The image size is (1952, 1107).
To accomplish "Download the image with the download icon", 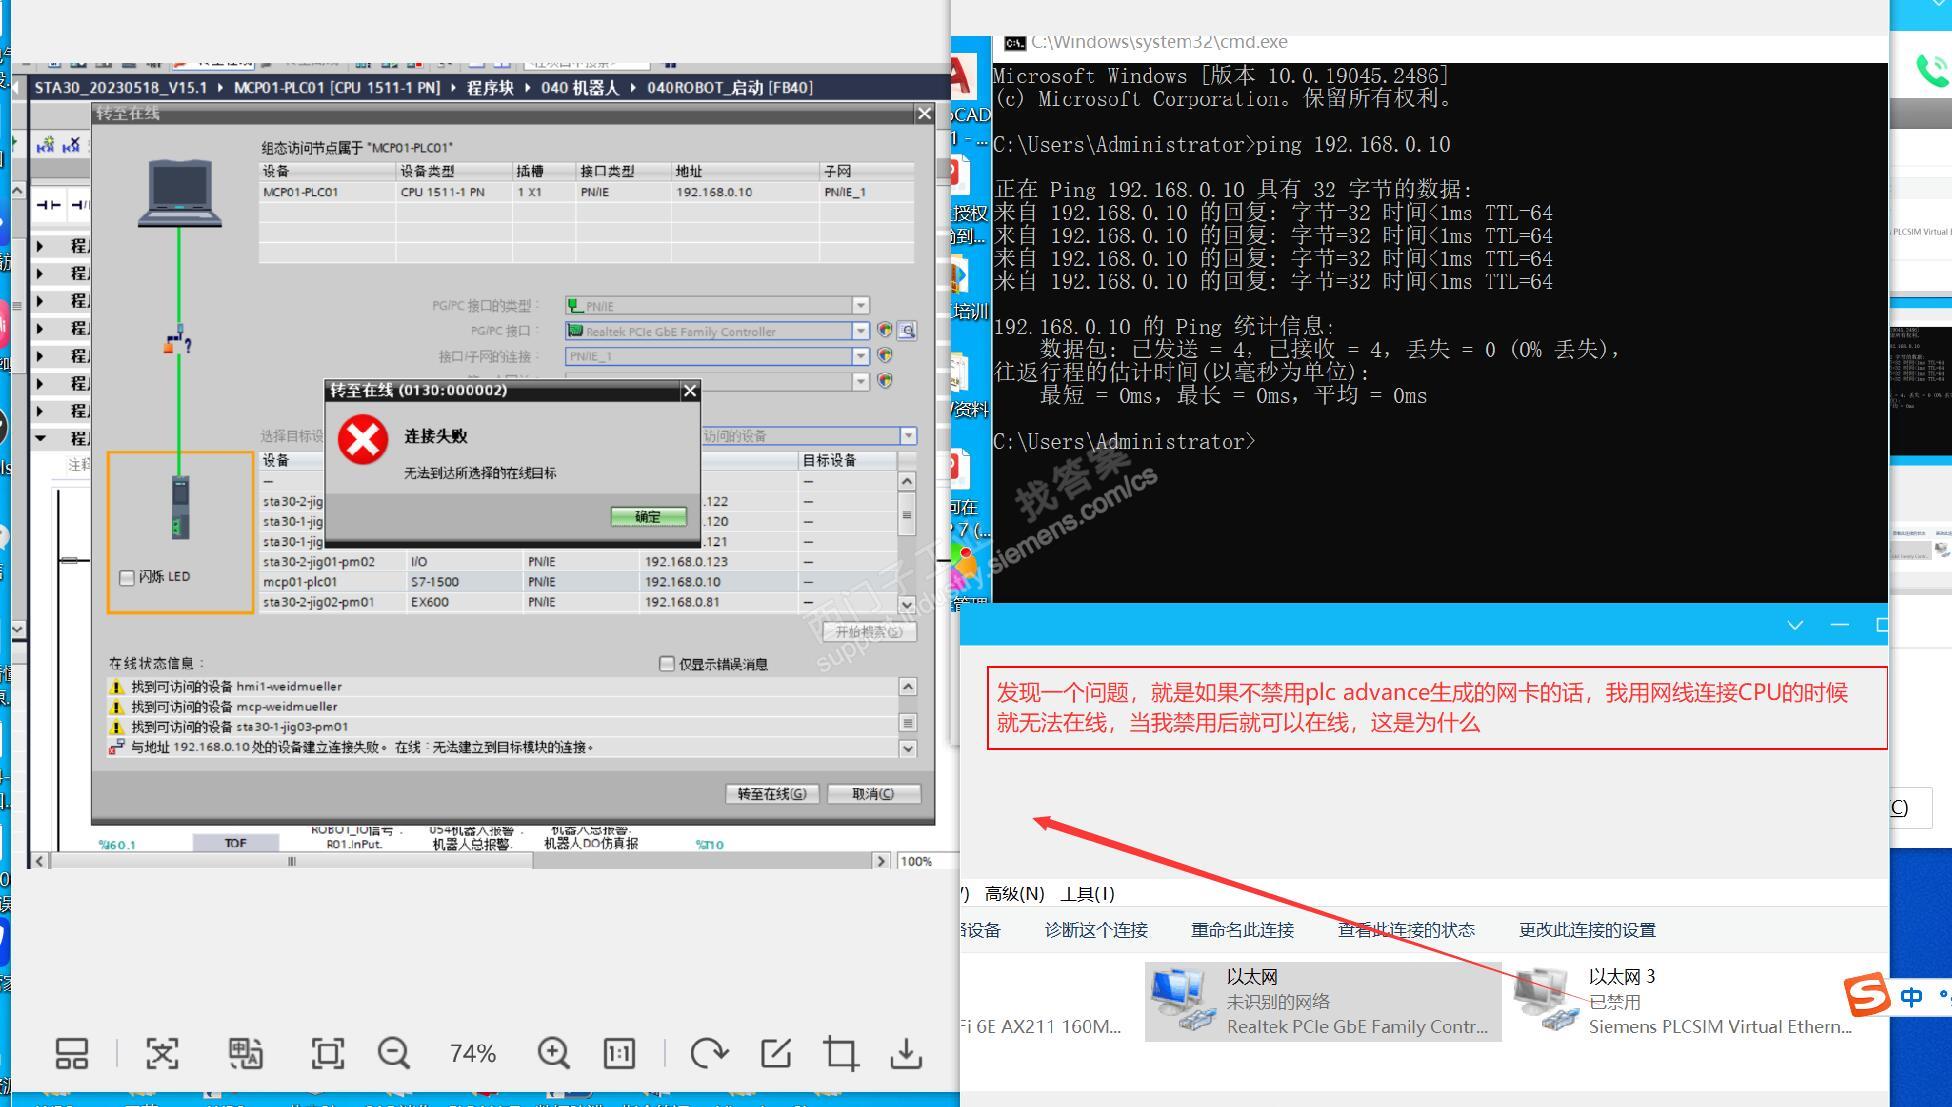I will click(x=906, y=1053).
